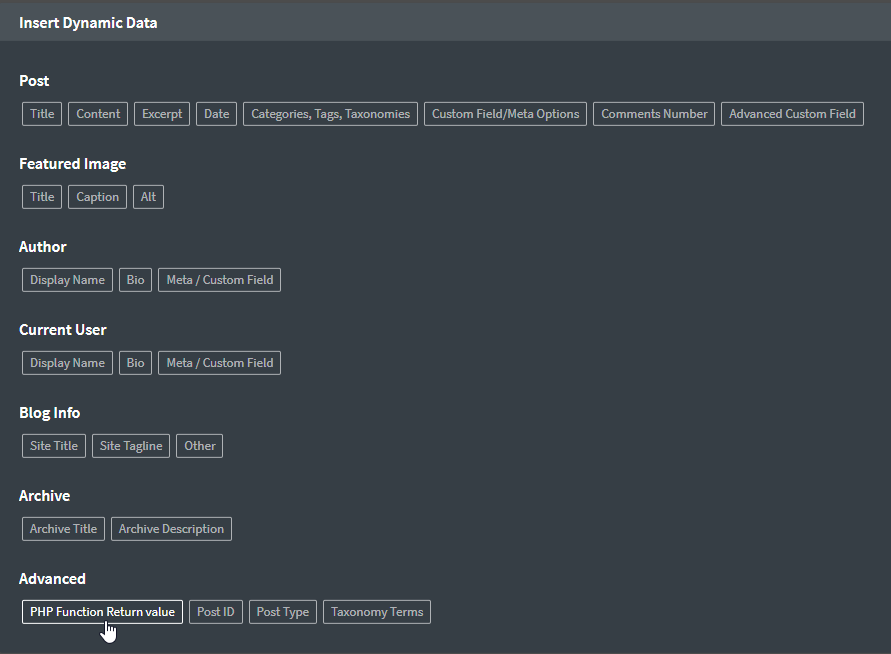Select Featured Image Caption button
This screenshot has height=654, width=891.
point(97,197)
